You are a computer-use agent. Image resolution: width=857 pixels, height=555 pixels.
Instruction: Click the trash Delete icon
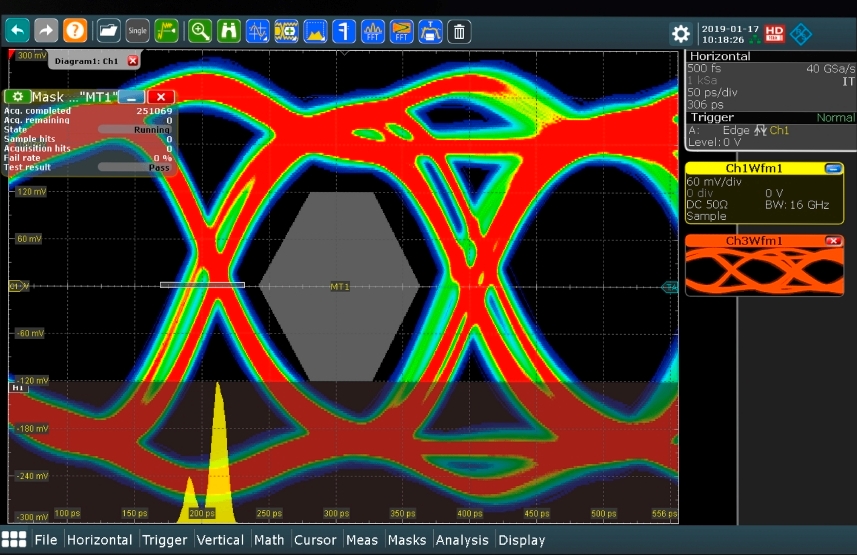click(459, 31)
